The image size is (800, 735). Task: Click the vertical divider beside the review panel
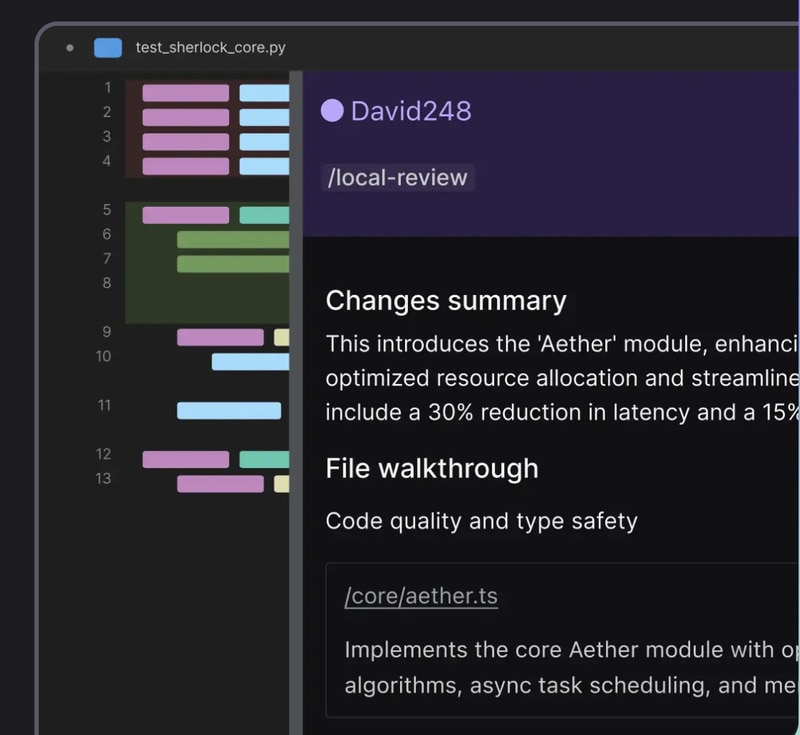coord(296,400)
